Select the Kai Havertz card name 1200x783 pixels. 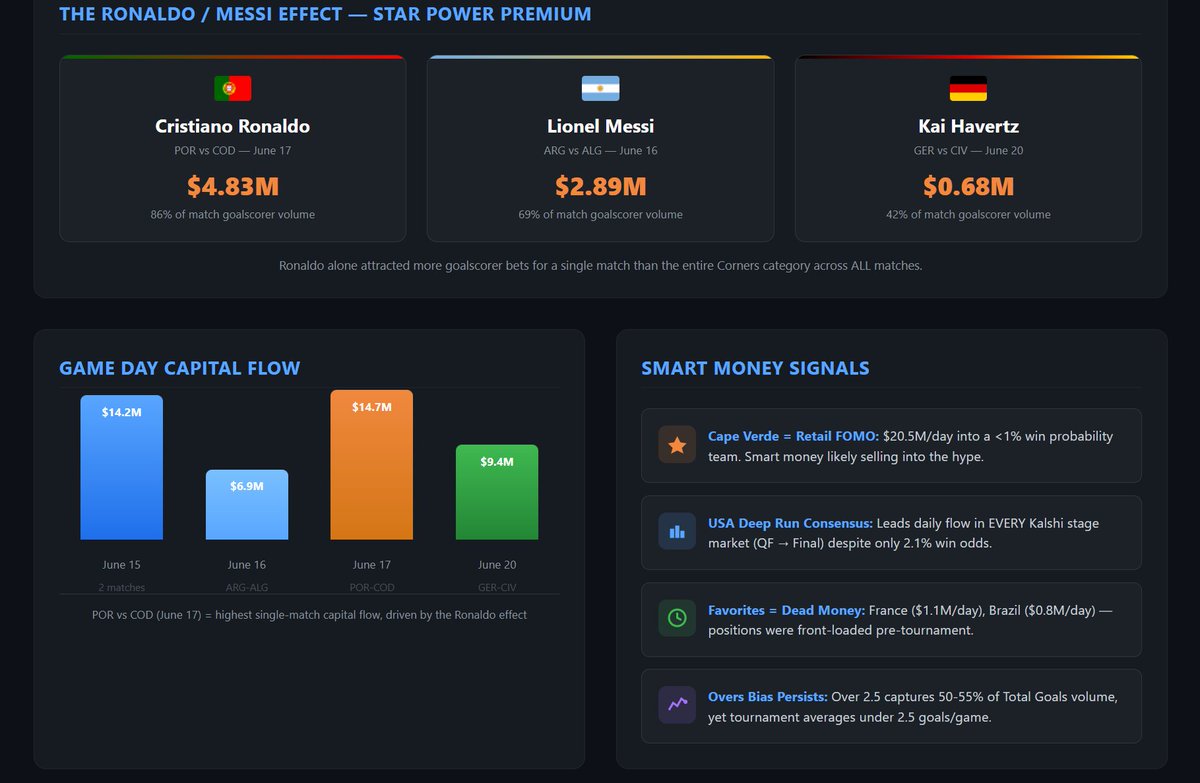[968, 126]
